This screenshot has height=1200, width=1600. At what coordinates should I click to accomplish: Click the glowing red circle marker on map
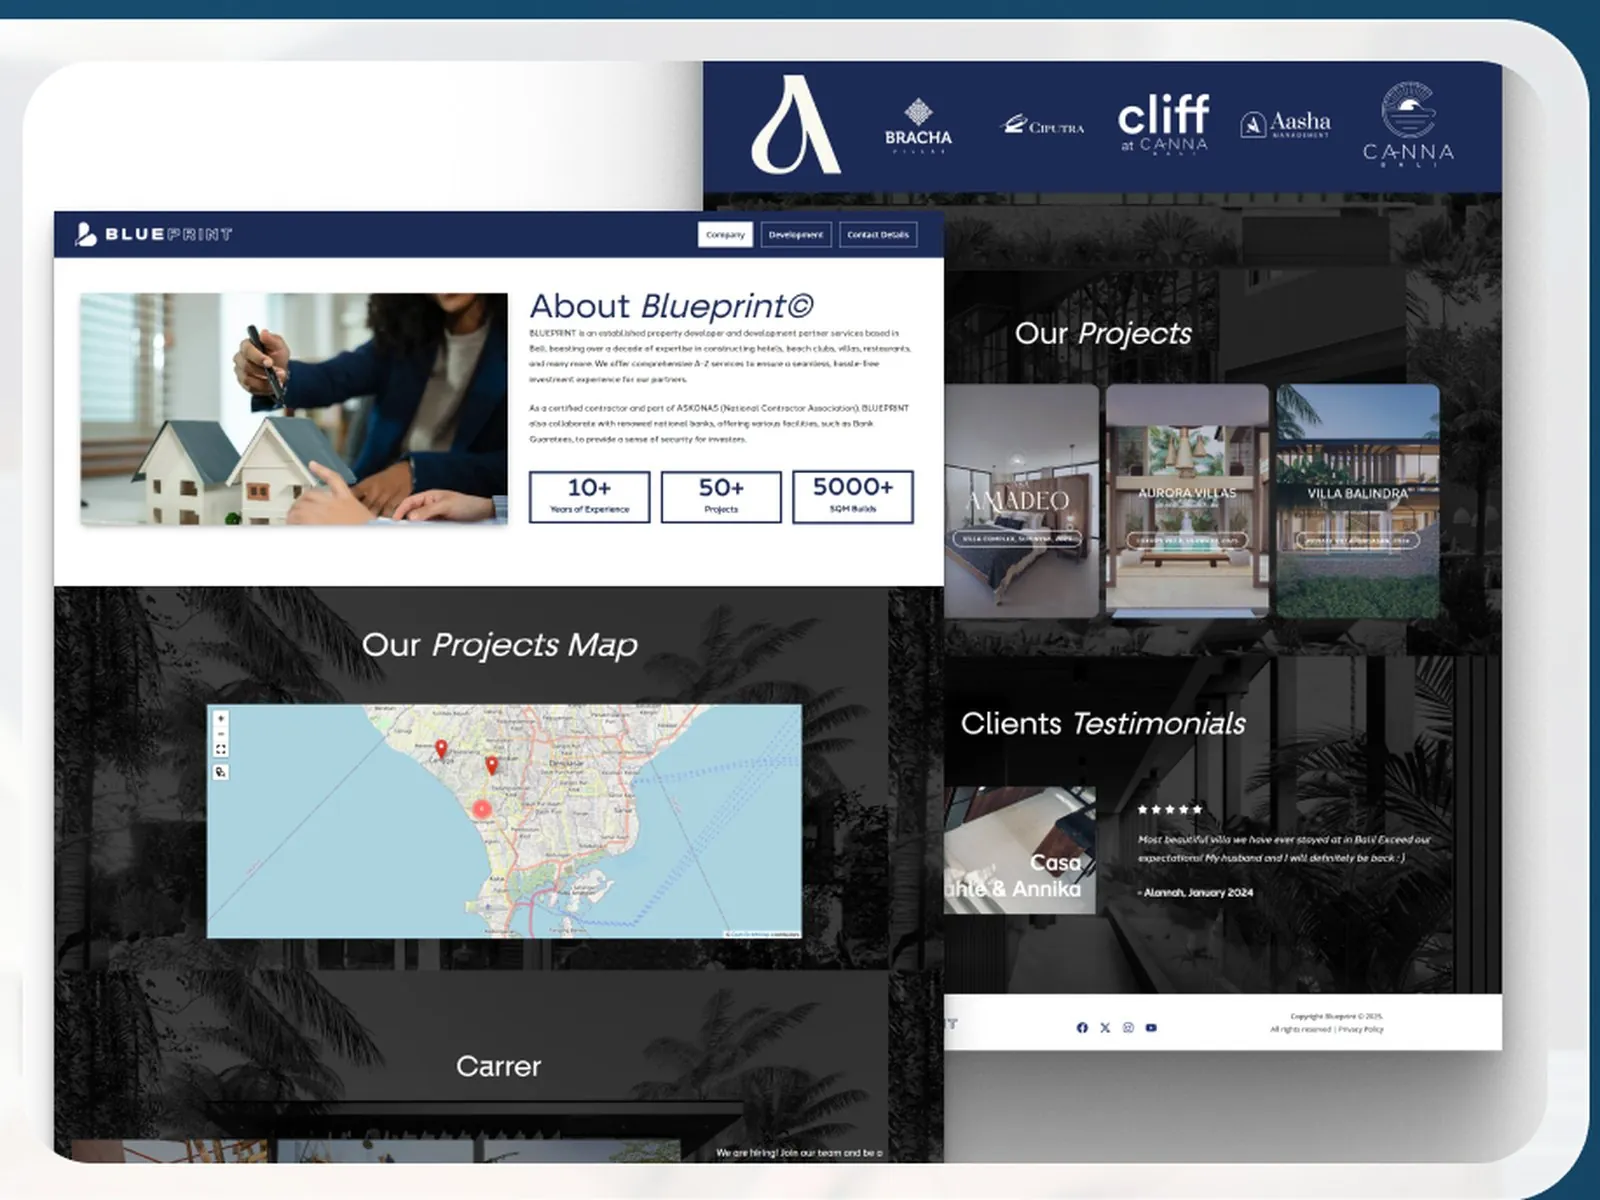(482, 809)
